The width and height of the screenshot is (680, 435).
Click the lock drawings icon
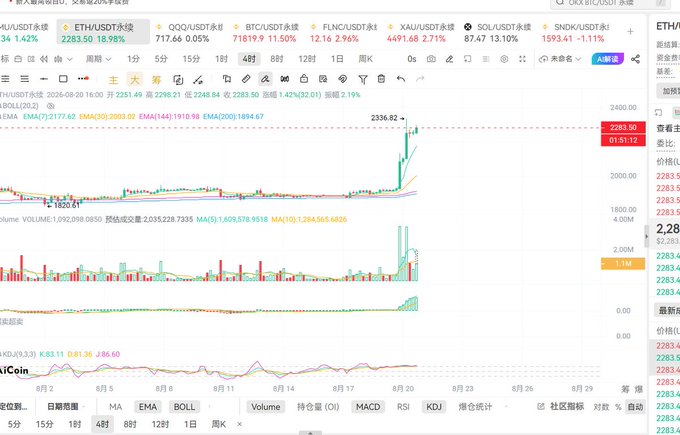304,79
